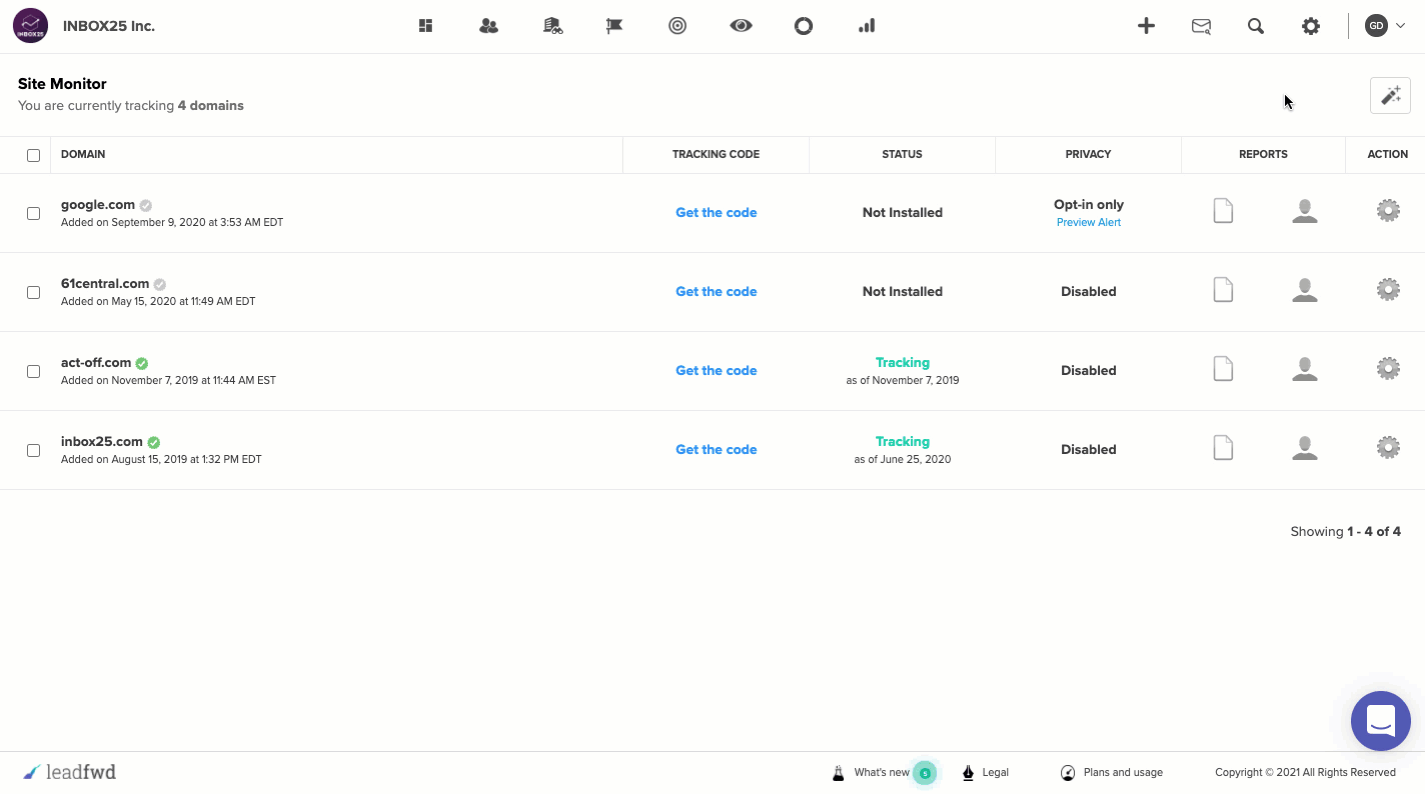Open the ring circle icon in top navigation

click(804, 26)
